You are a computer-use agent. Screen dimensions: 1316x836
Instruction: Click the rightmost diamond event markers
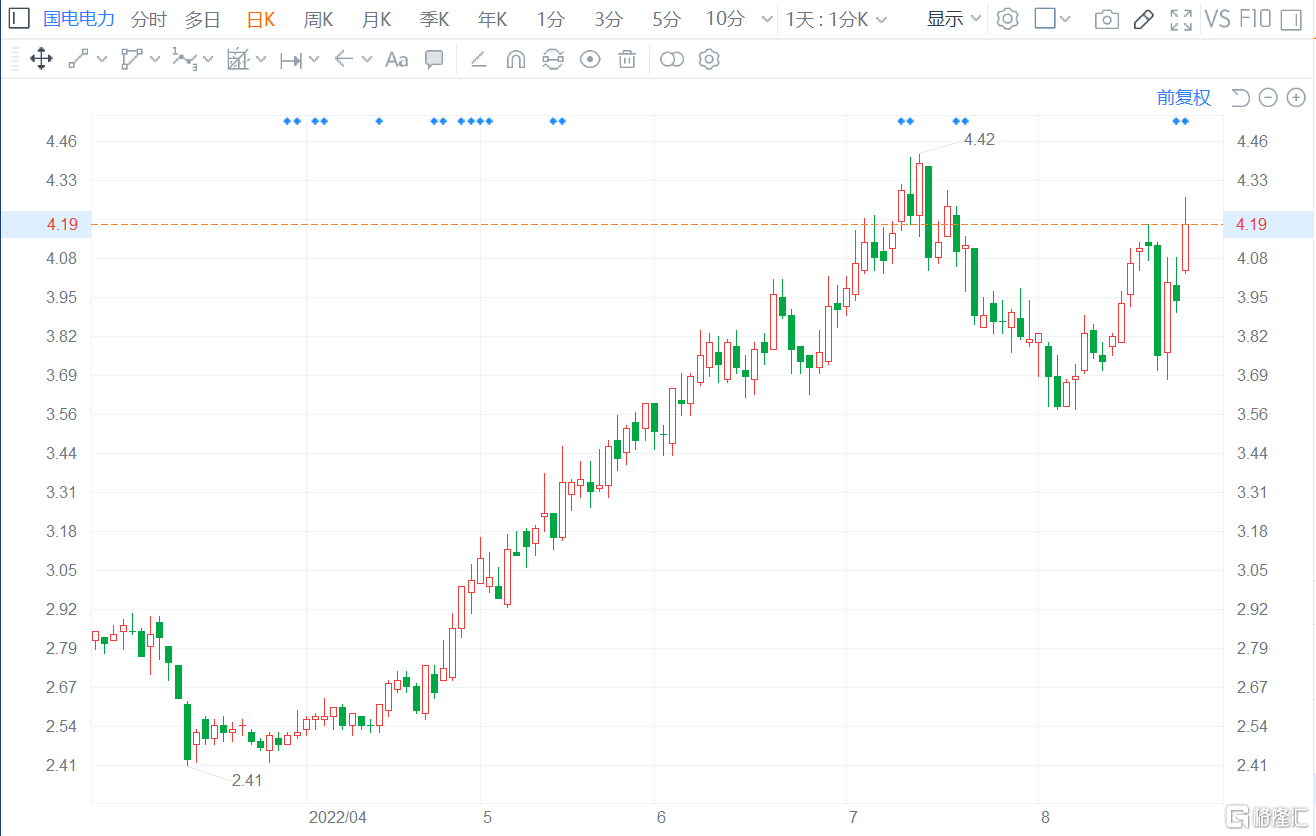coord(1181,121)
